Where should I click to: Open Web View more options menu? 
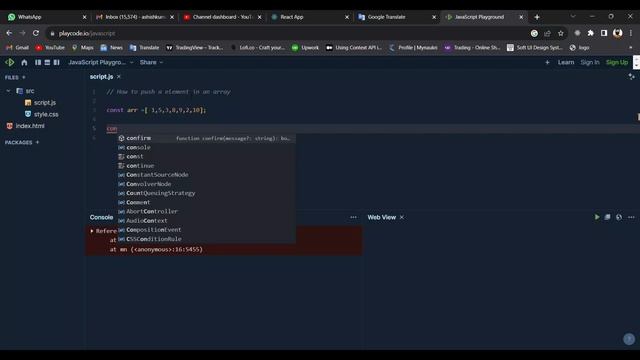point(631,217)
